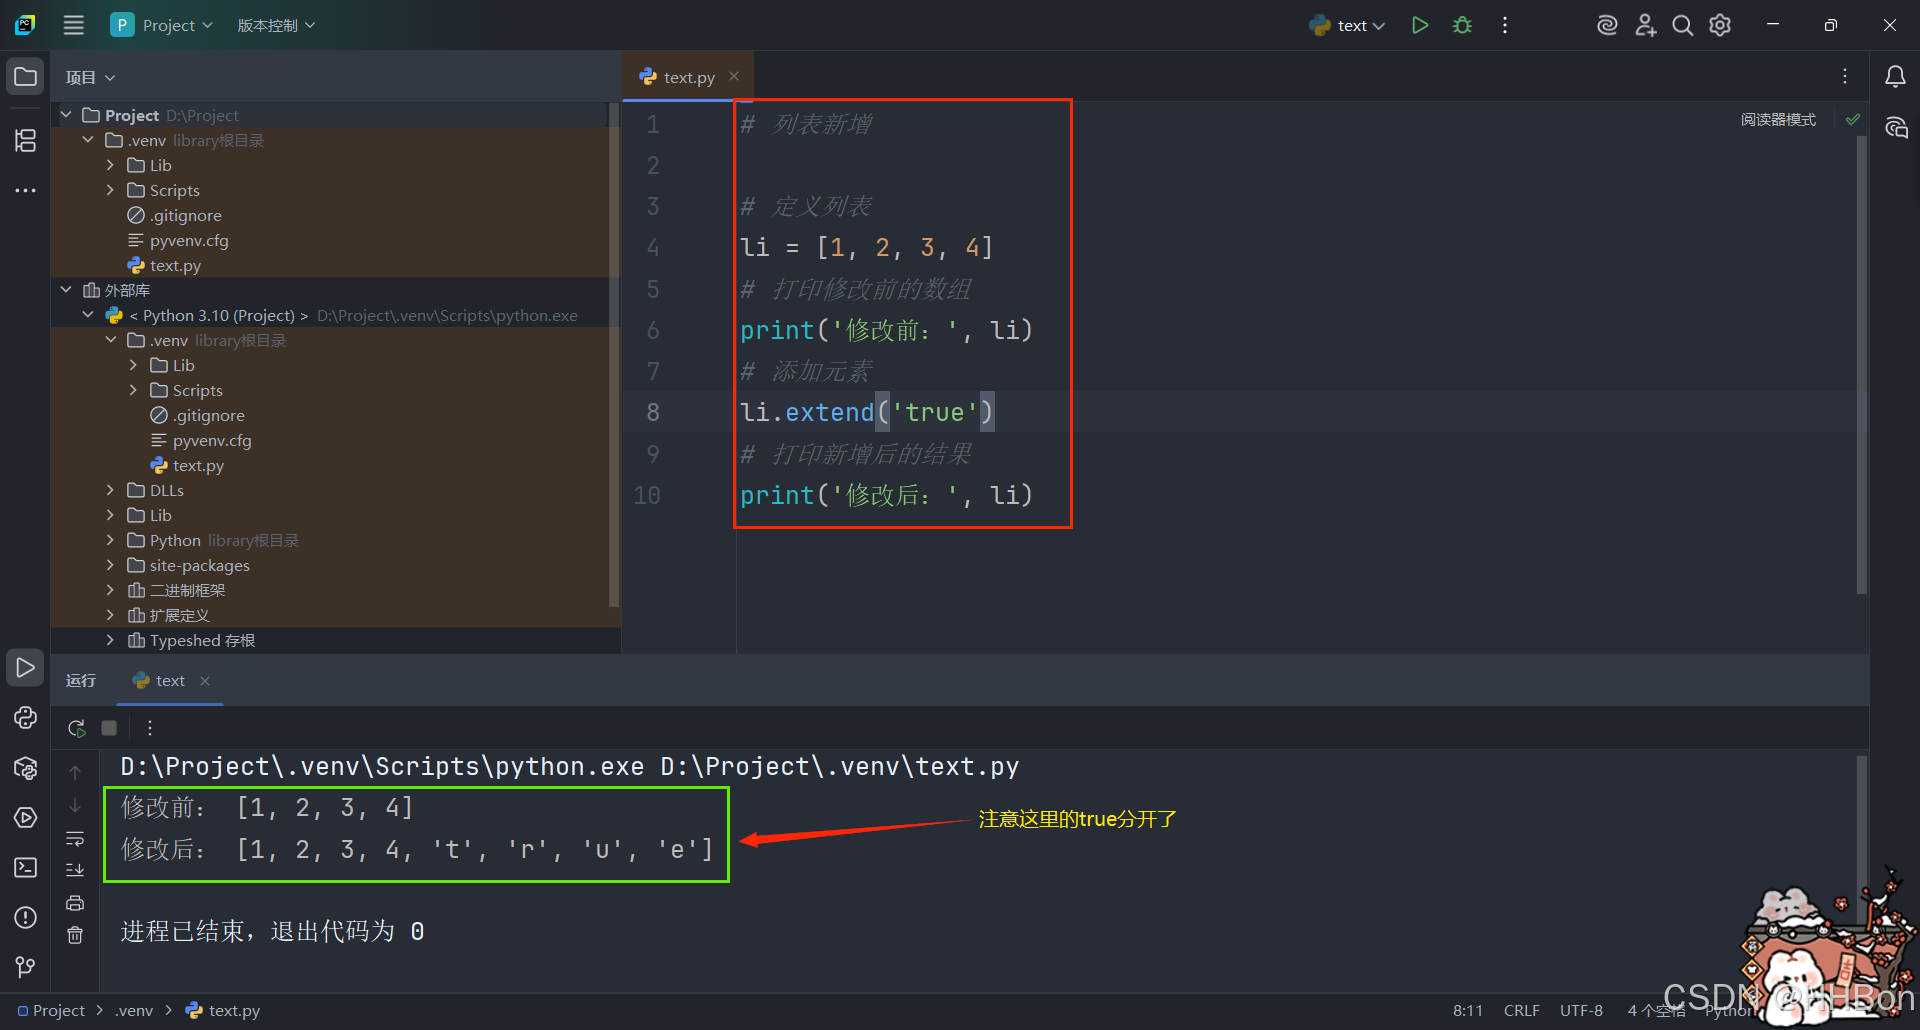Open Python Packages tool window
This screenshot has width=1920, height=1030.
pos(26,768)
